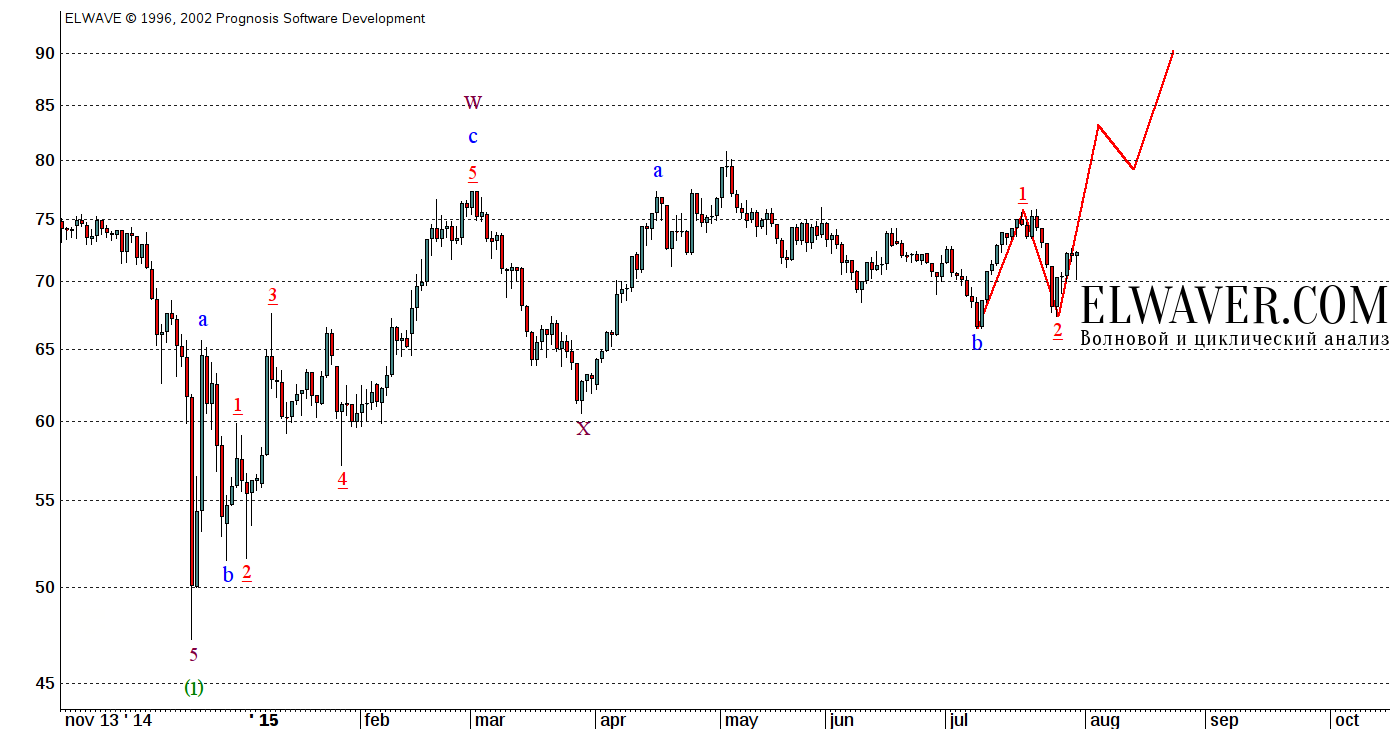This screenshot has width=1400, height=729.
Task: Select the red "5" label at the March peak
Action: point(473,173)
